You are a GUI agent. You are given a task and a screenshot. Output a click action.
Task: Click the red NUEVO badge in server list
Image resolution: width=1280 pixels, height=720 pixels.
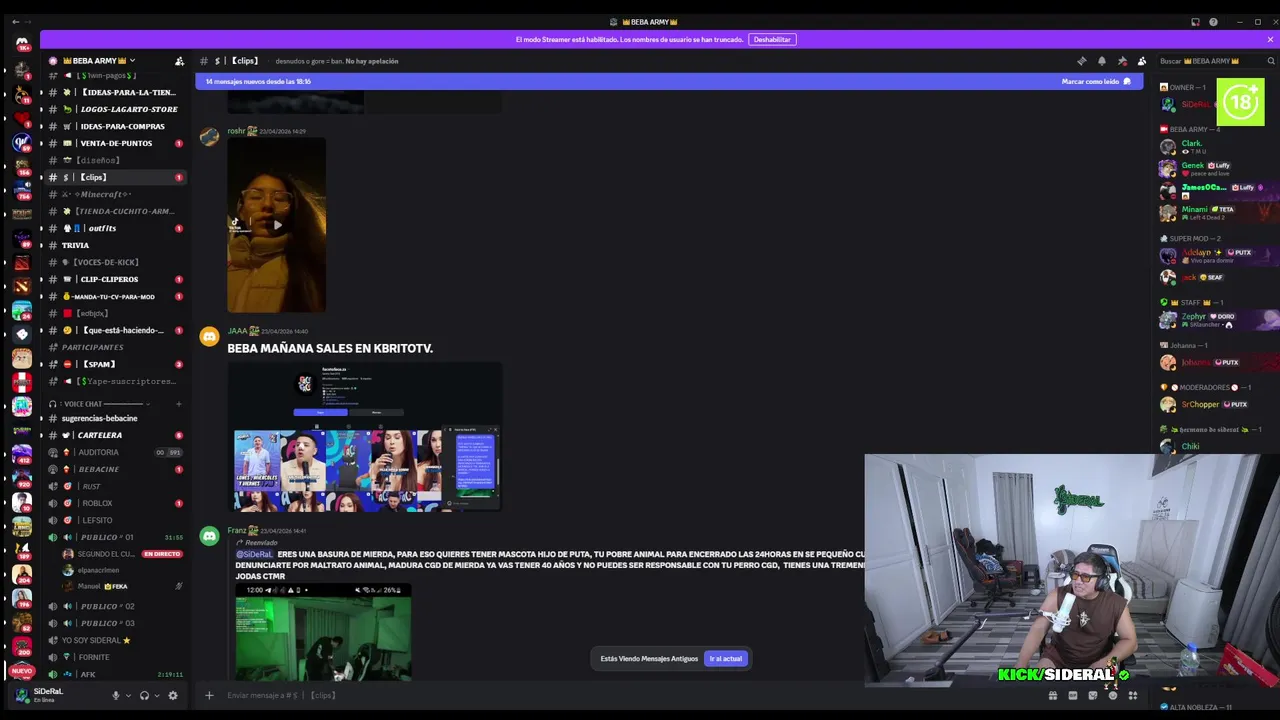click(22, 671)
